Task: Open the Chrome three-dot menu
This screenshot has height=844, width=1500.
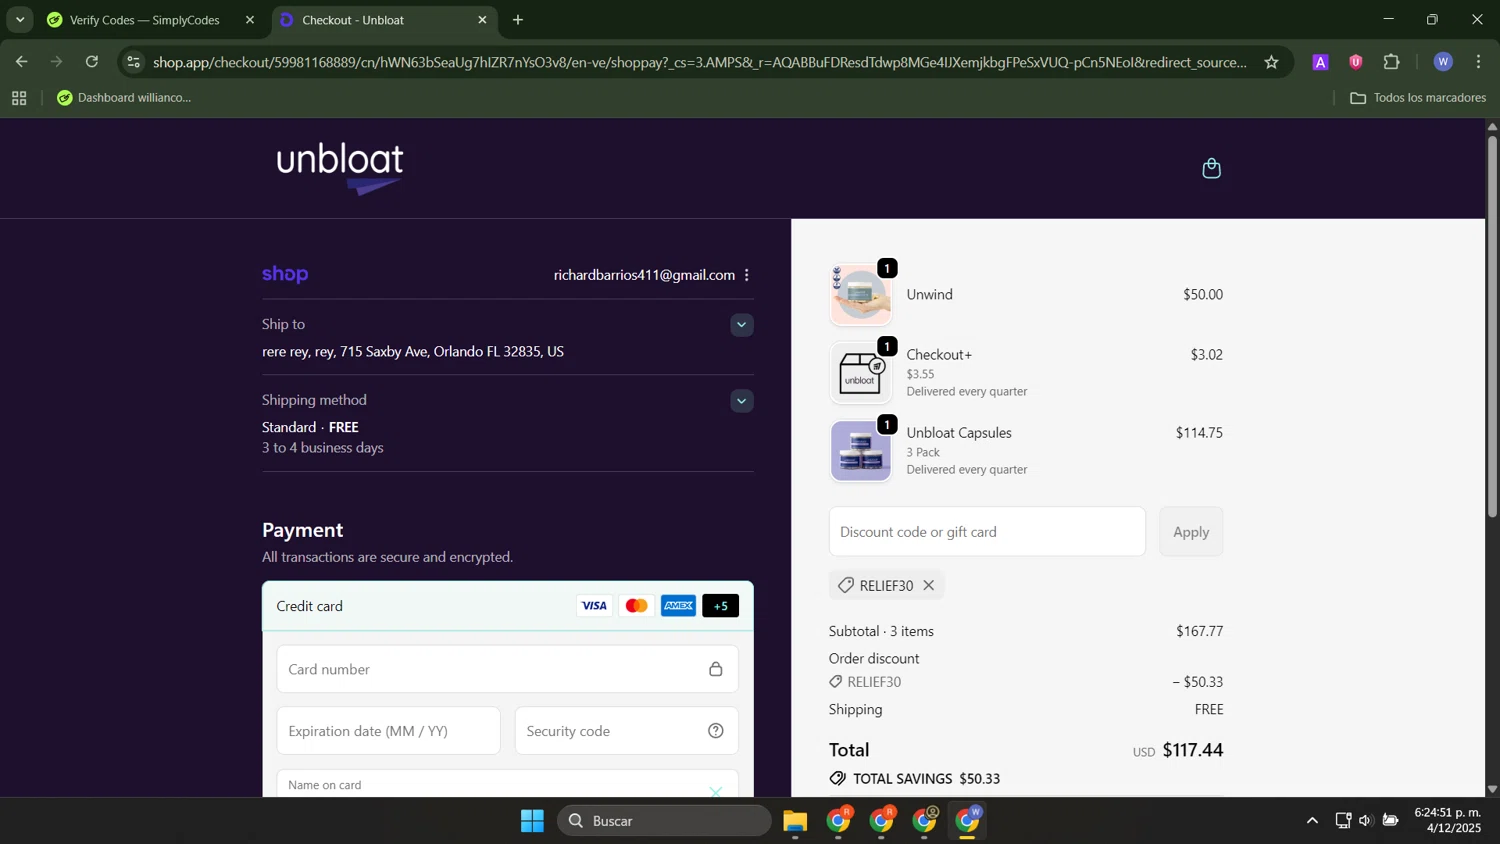Action: (1479, 62)
